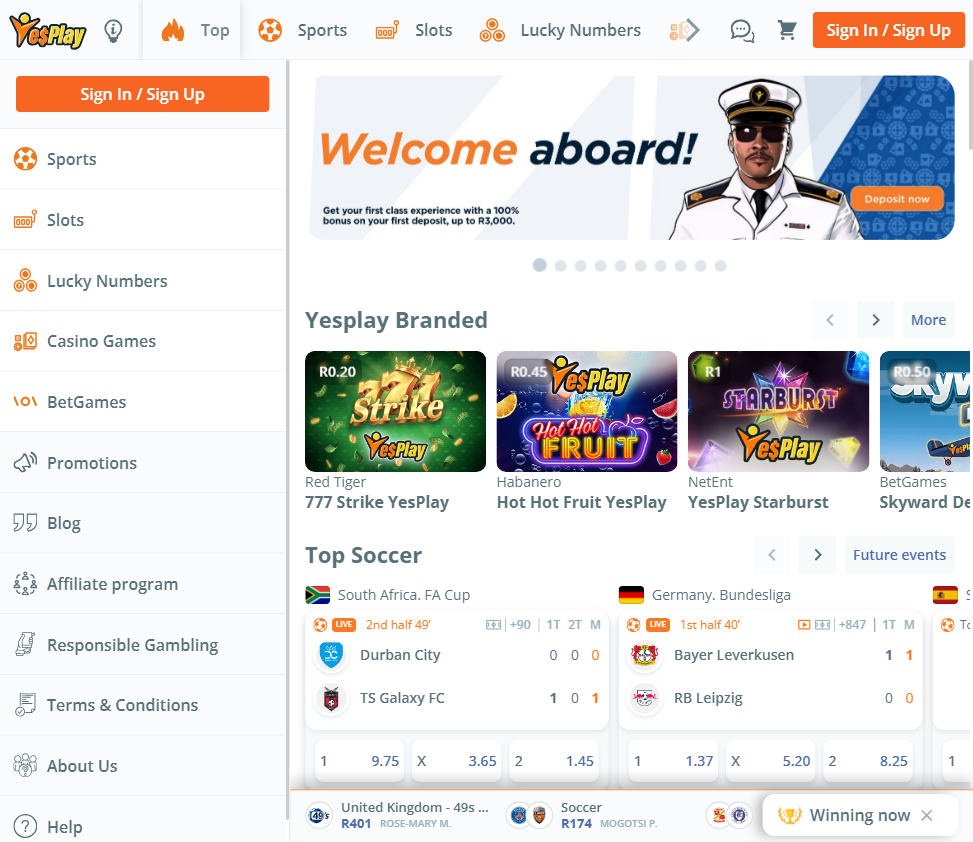
Task: Open the Top tab in header
Action: coord(191,30)
